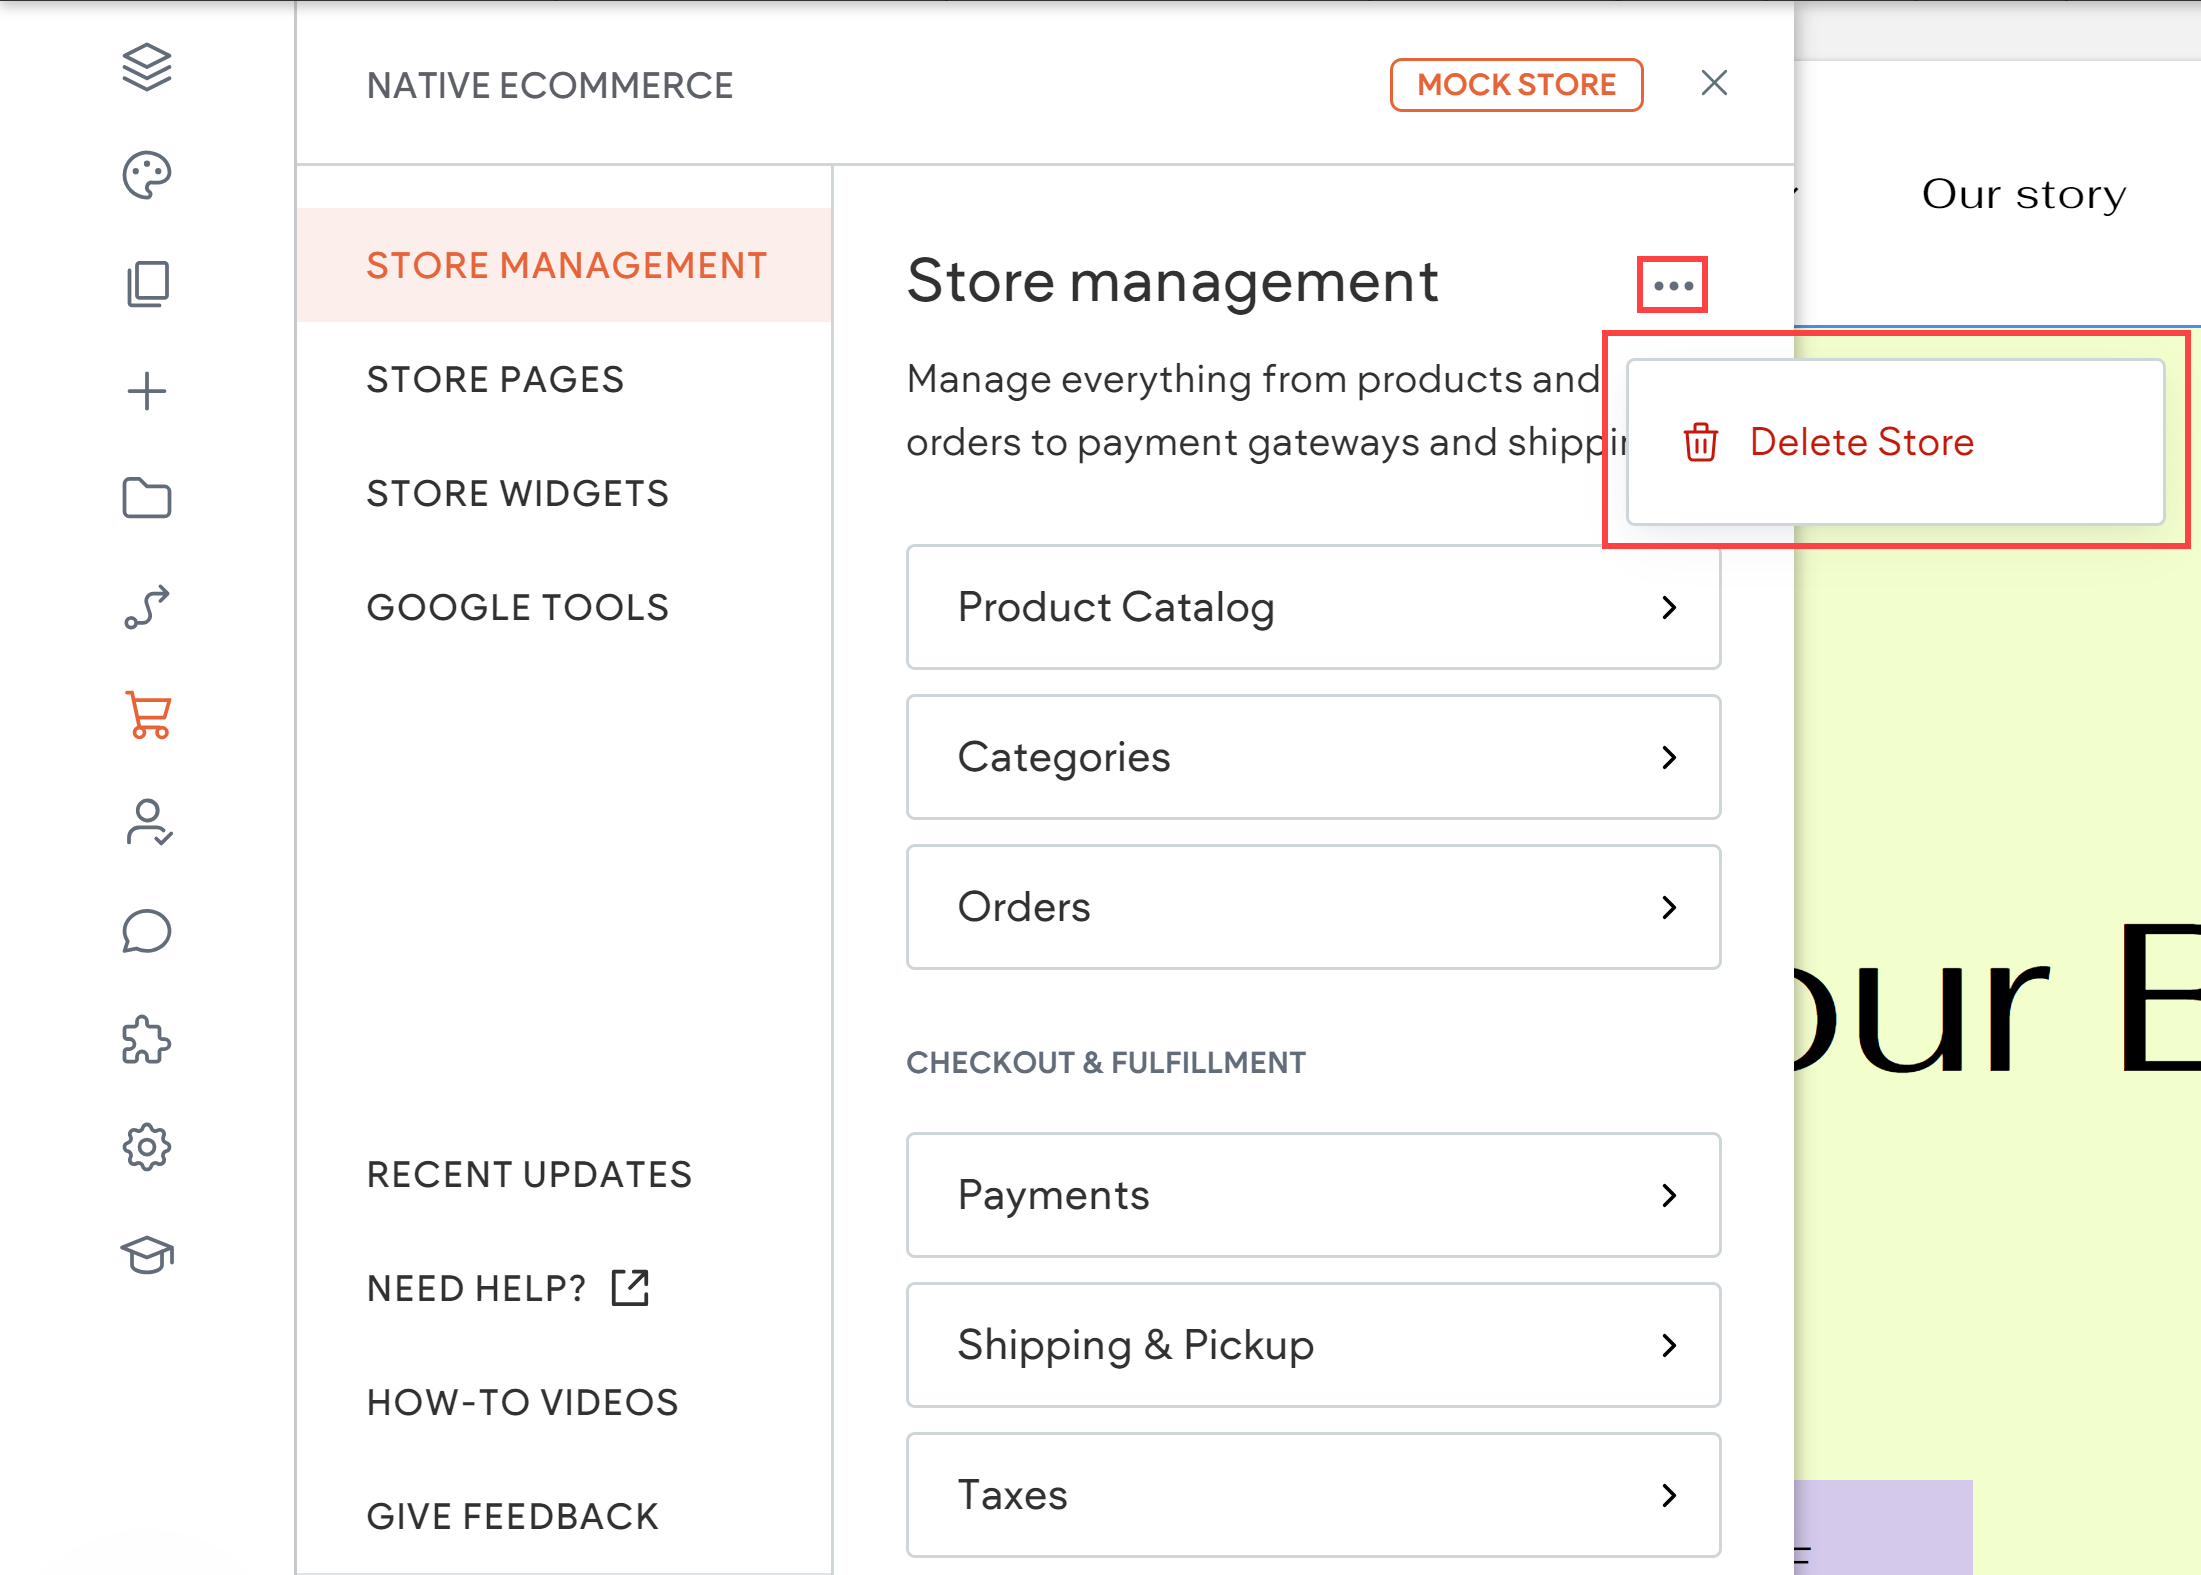
Task: Click the three-dot options menu beside Store management
Action: [x=1671, y=284]
